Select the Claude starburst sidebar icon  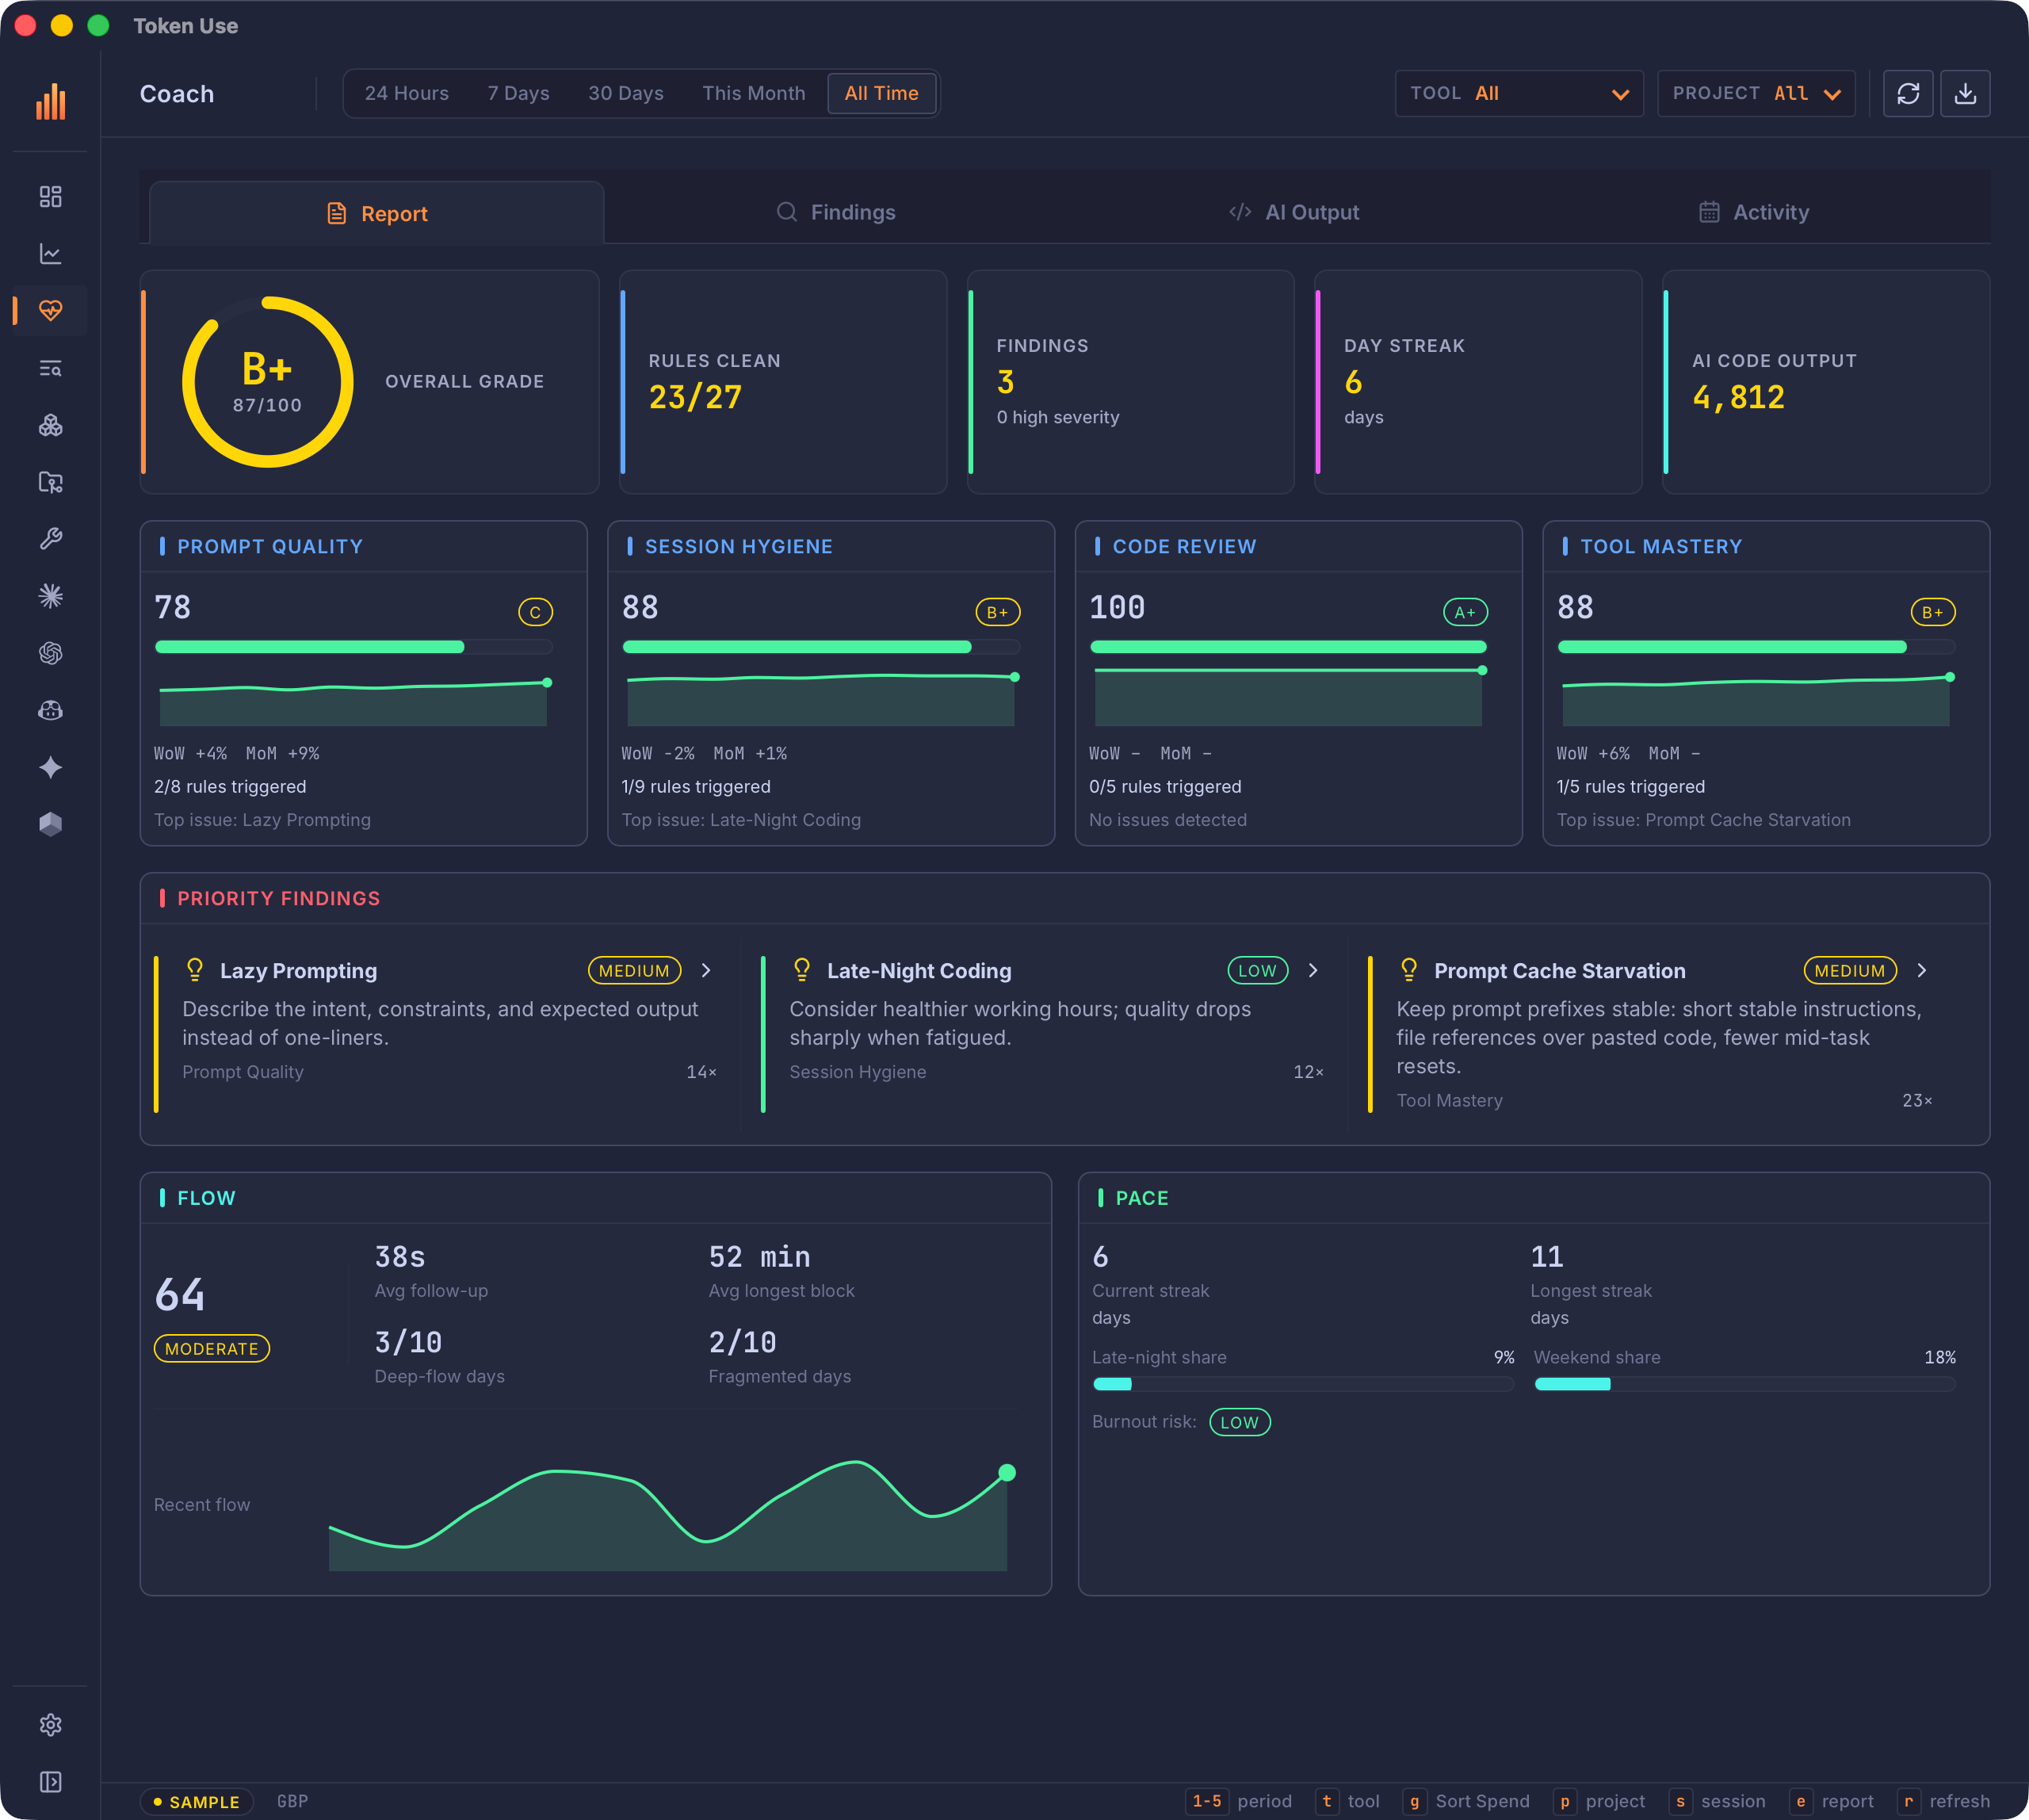tap(50, 596)
